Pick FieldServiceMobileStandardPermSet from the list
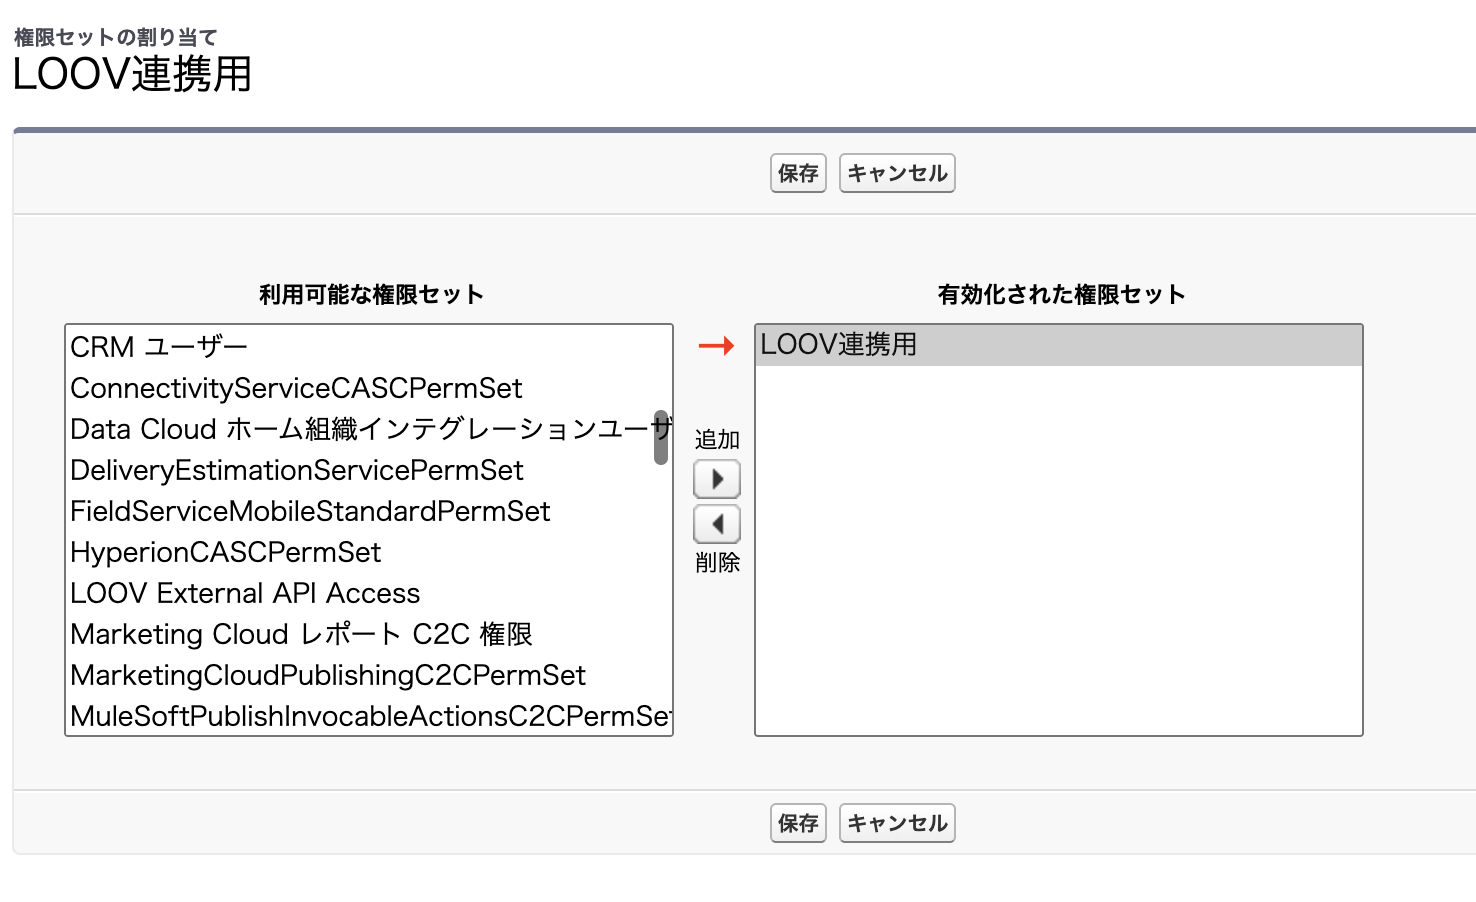The width and height of the screenshot is (1476, 902). tap(310, 511)
